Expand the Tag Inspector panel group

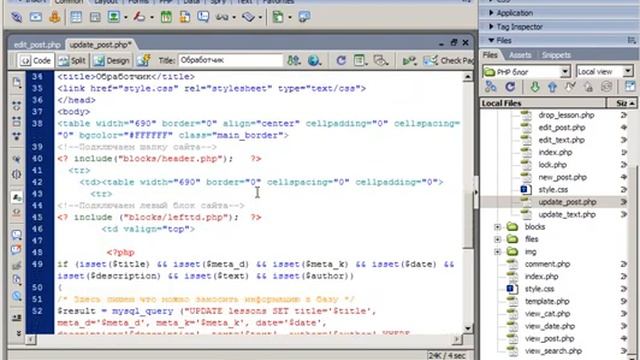pyautogui.click(x=491, y=27)
